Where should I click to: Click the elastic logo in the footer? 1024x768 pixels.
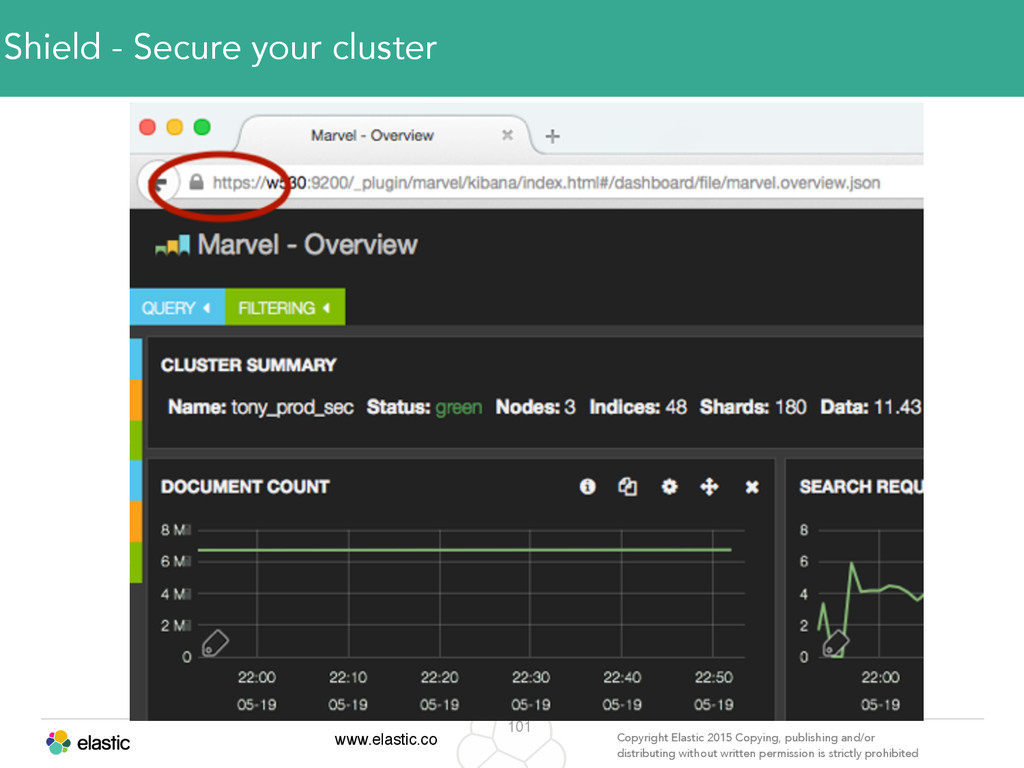88,743
